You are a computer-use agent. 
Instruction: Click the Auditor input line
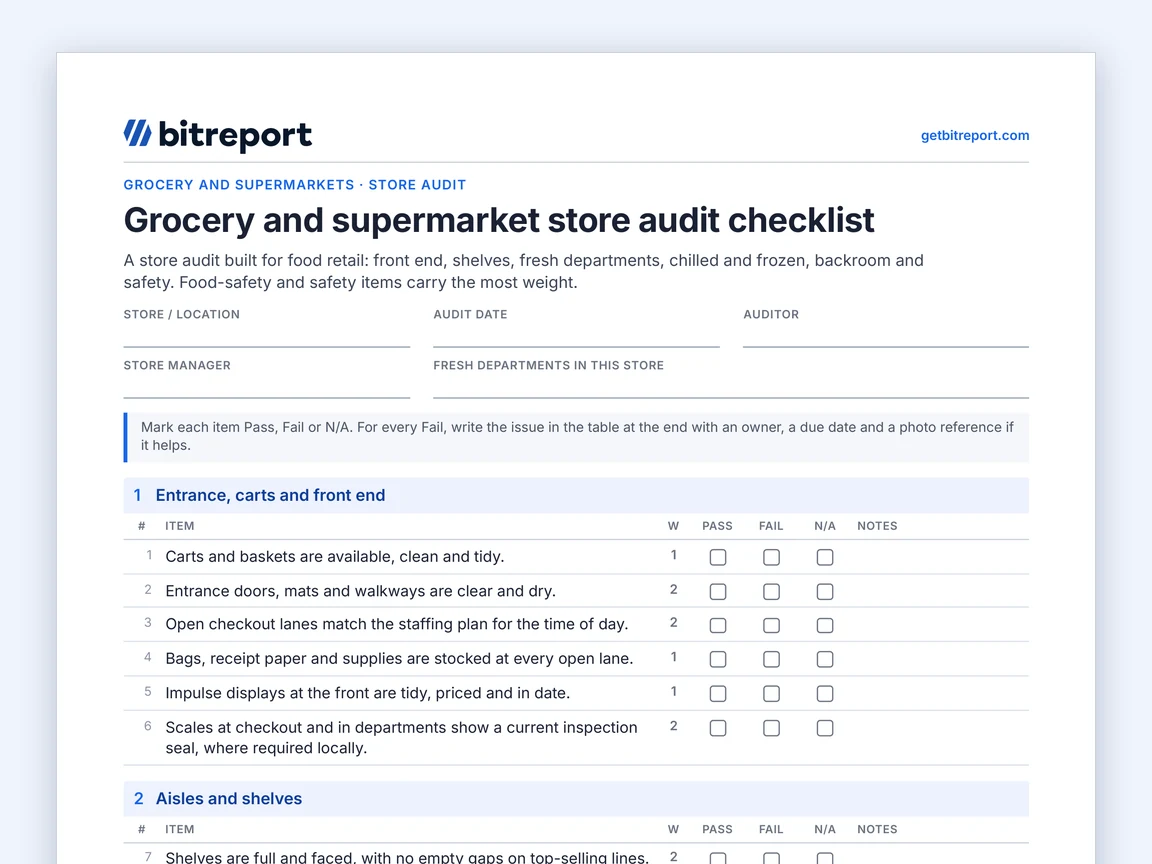[x=886, y=336]
